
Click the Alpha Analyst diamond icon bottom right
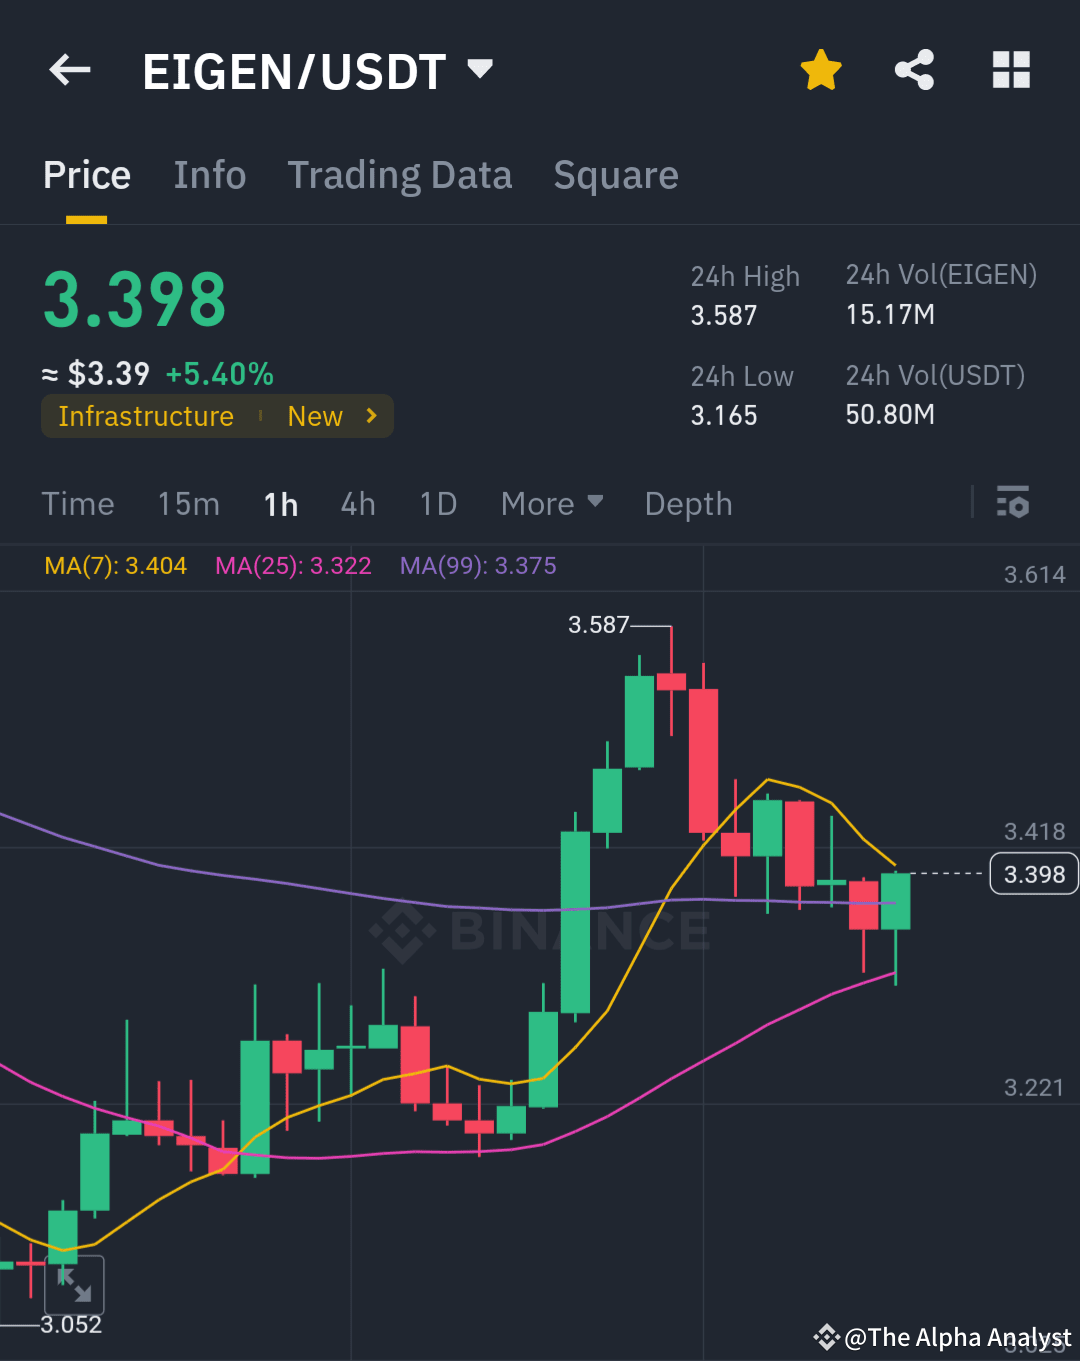827,1337
